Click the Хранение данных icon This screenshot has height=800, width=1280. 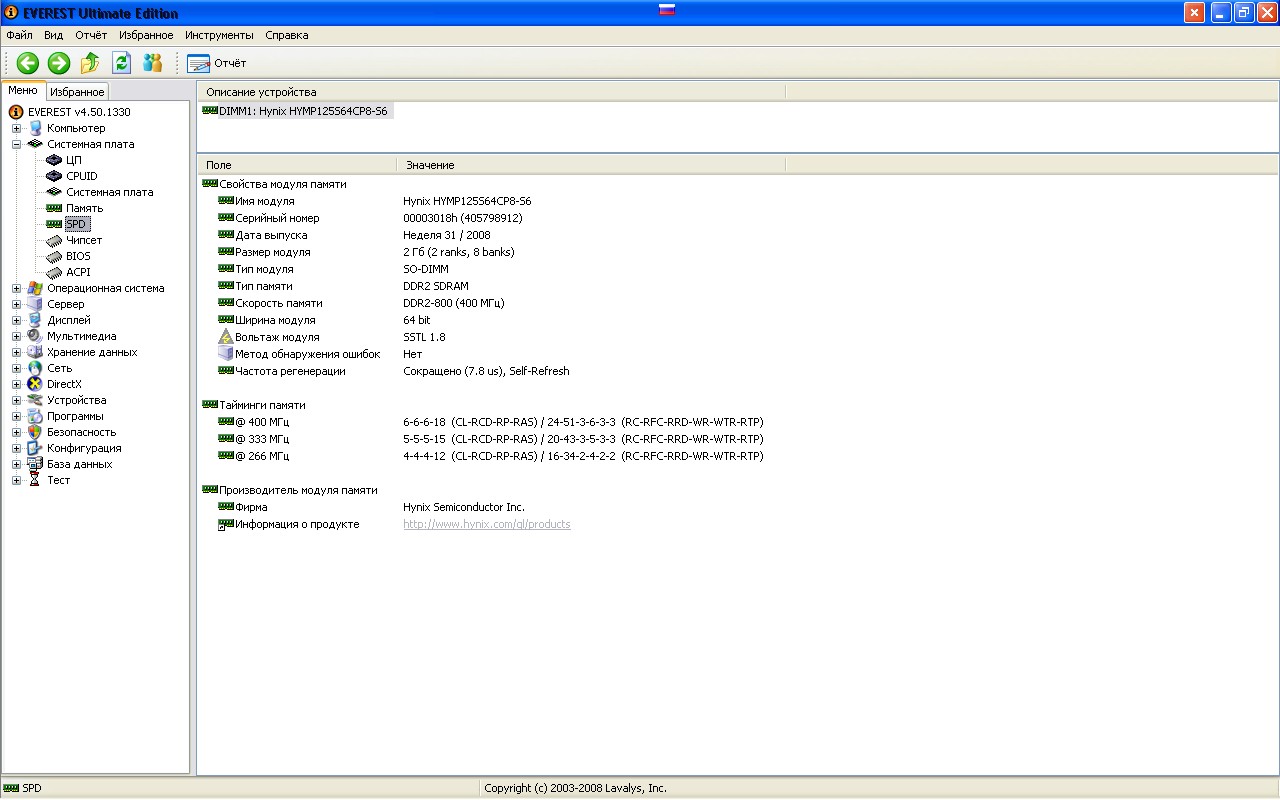point(35,352)
